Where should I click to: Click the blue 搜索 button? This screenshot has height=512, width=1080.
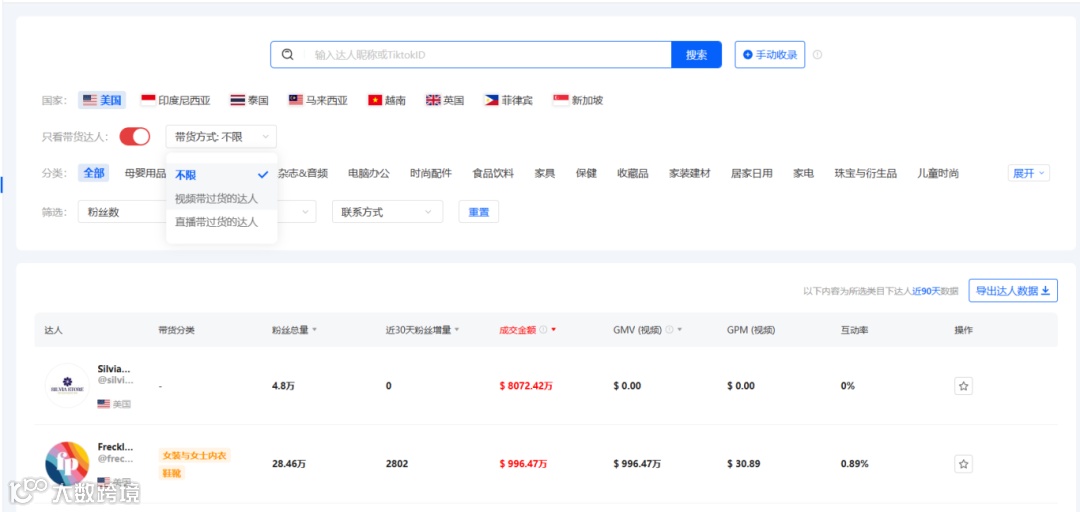(696, 54)
